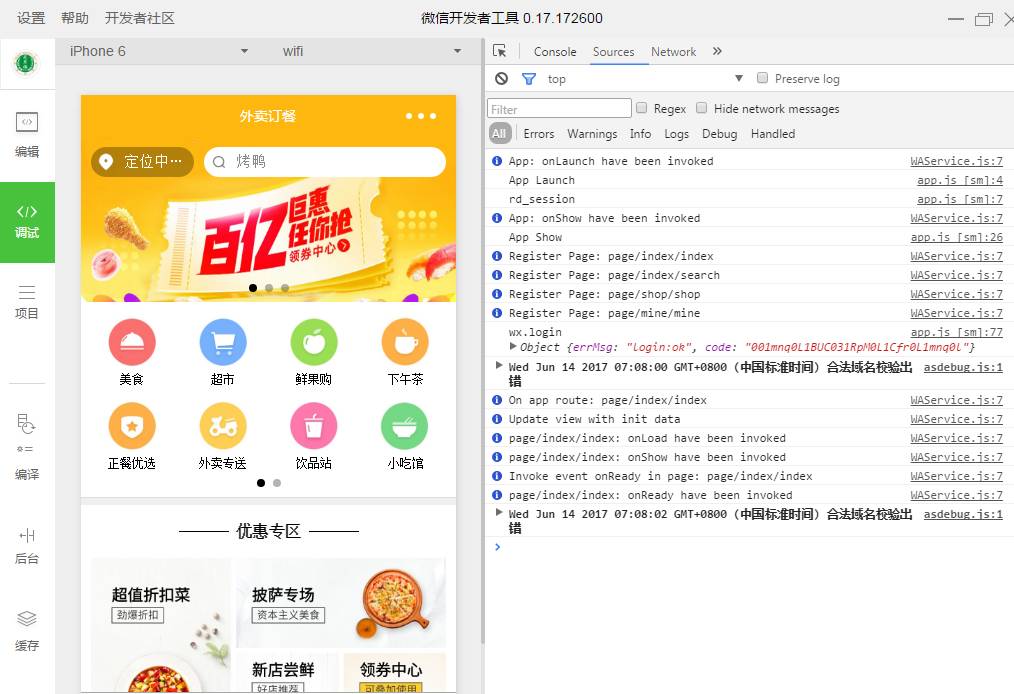The width and height of the screenshot is (1014, 694).
Task: Click the 编译 (compile) sidebar icon
Action: [x=27, y=446]
